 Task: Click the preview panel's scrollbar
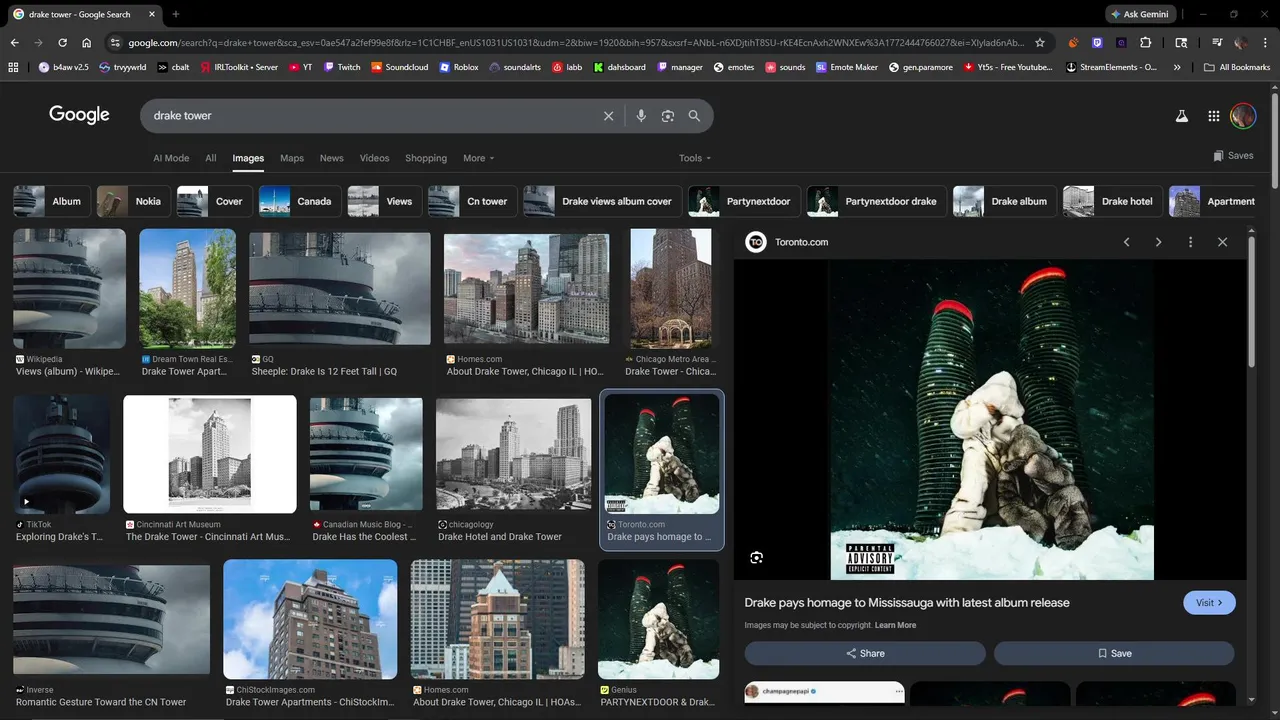1251,300
